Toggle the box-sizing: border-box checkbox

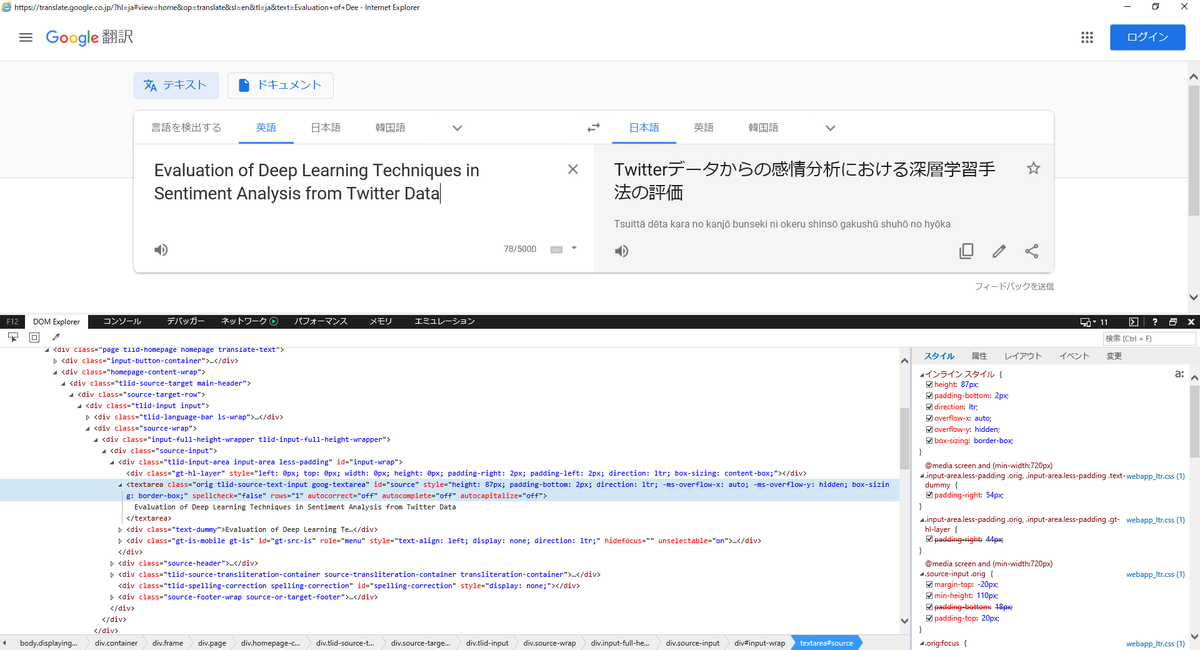pos(929,440)
